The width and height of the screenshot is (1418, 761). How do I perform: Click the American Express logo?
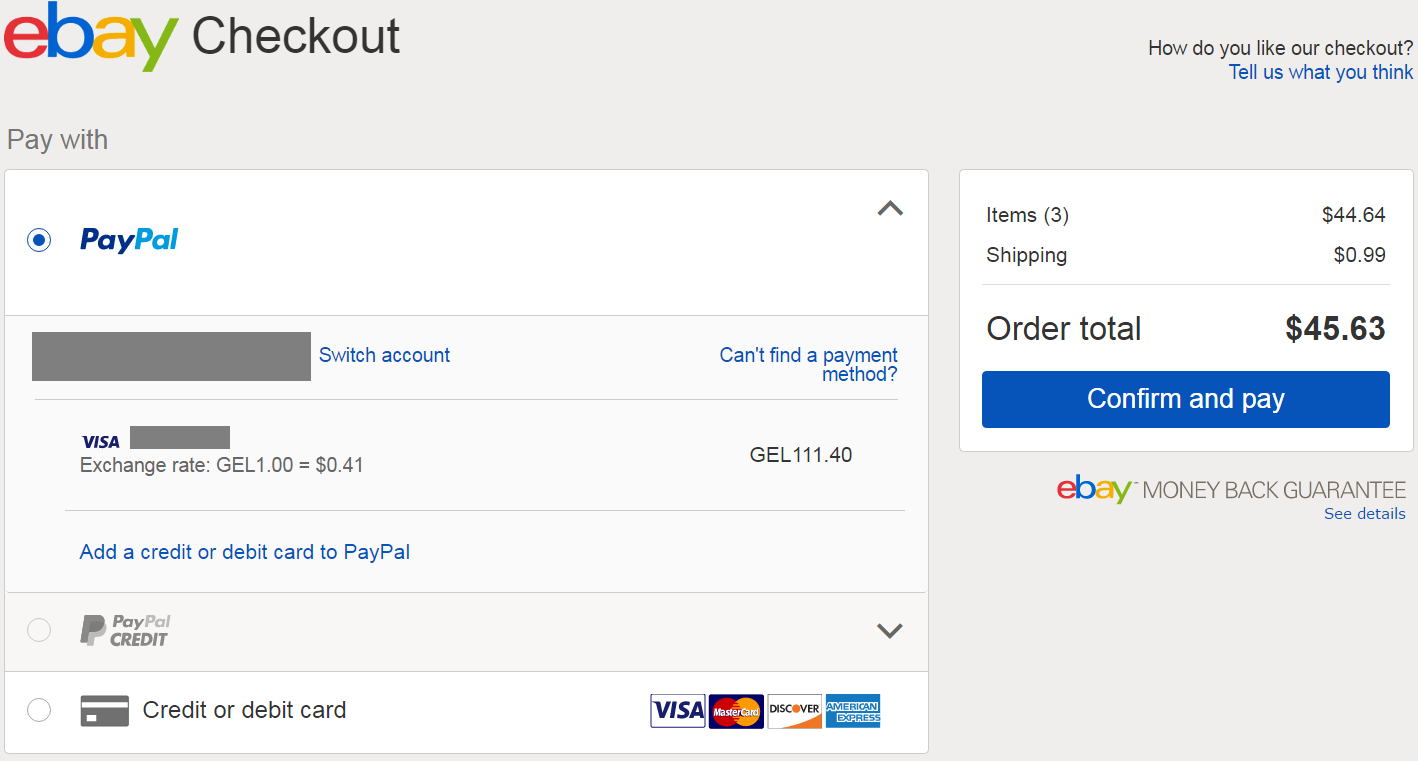pos(853,711)
